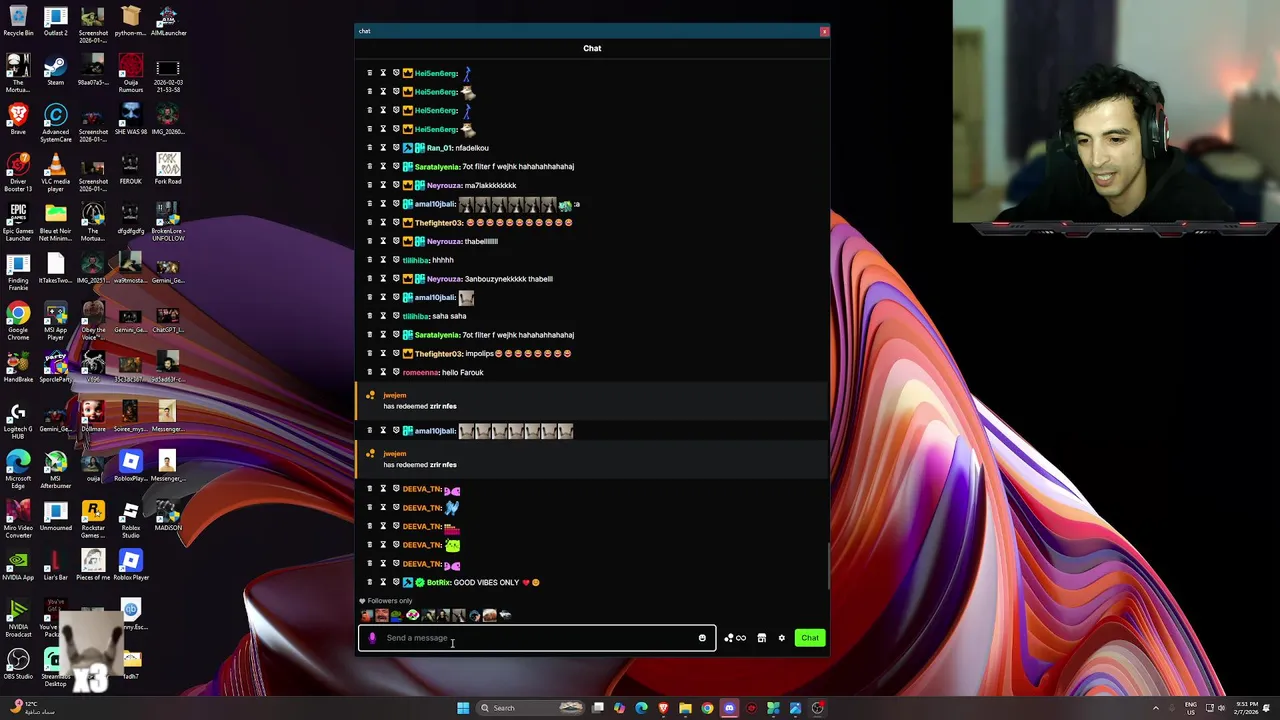This screenshot has width=1280, height=720.
Task: Open Epic Games Launcher desktop icon
Action: click(x=18, y=222)
